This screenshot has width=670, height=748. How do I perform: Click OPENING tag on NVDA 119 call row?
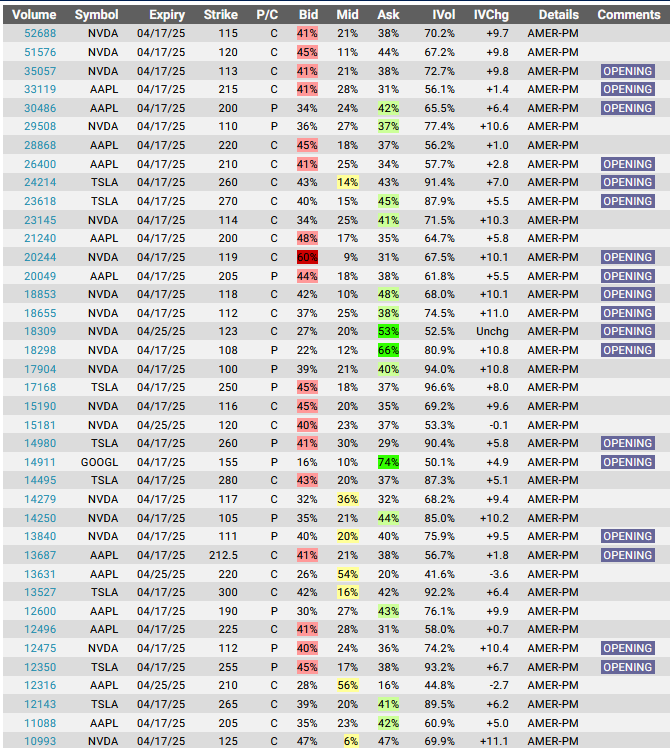click(628, 257)
